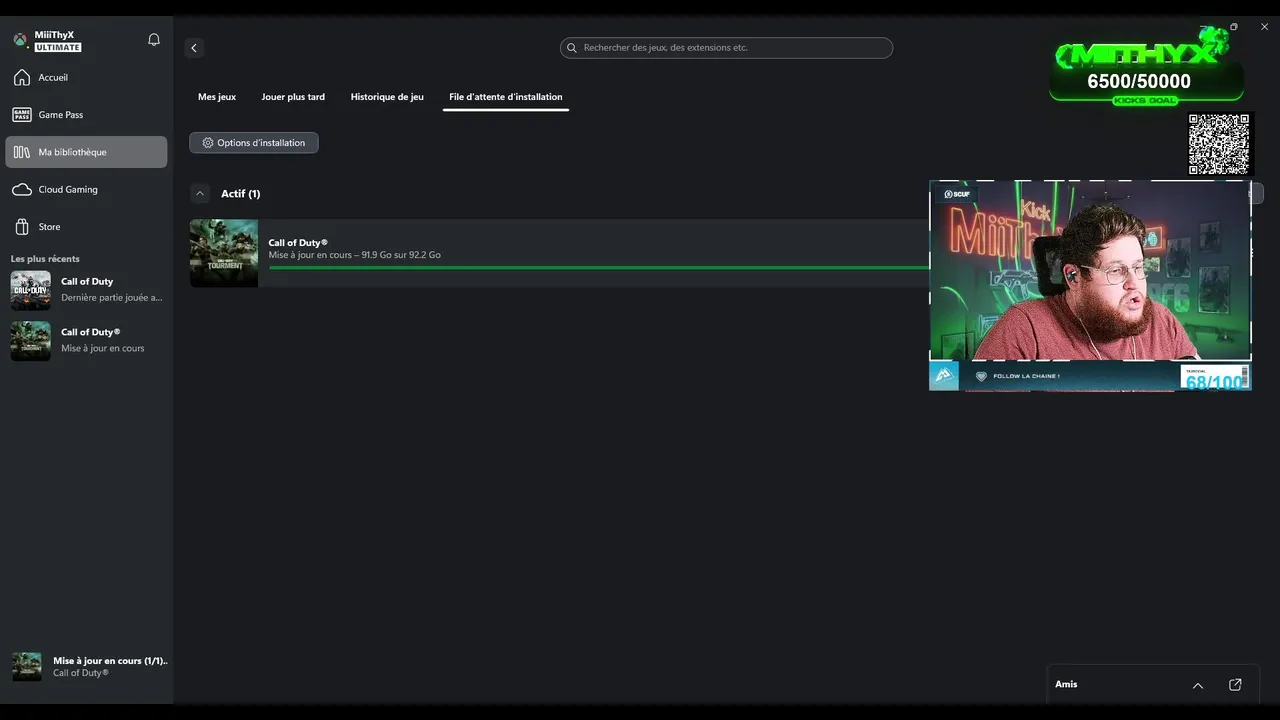Click 'Les plus récents' heading

(45, 259)
